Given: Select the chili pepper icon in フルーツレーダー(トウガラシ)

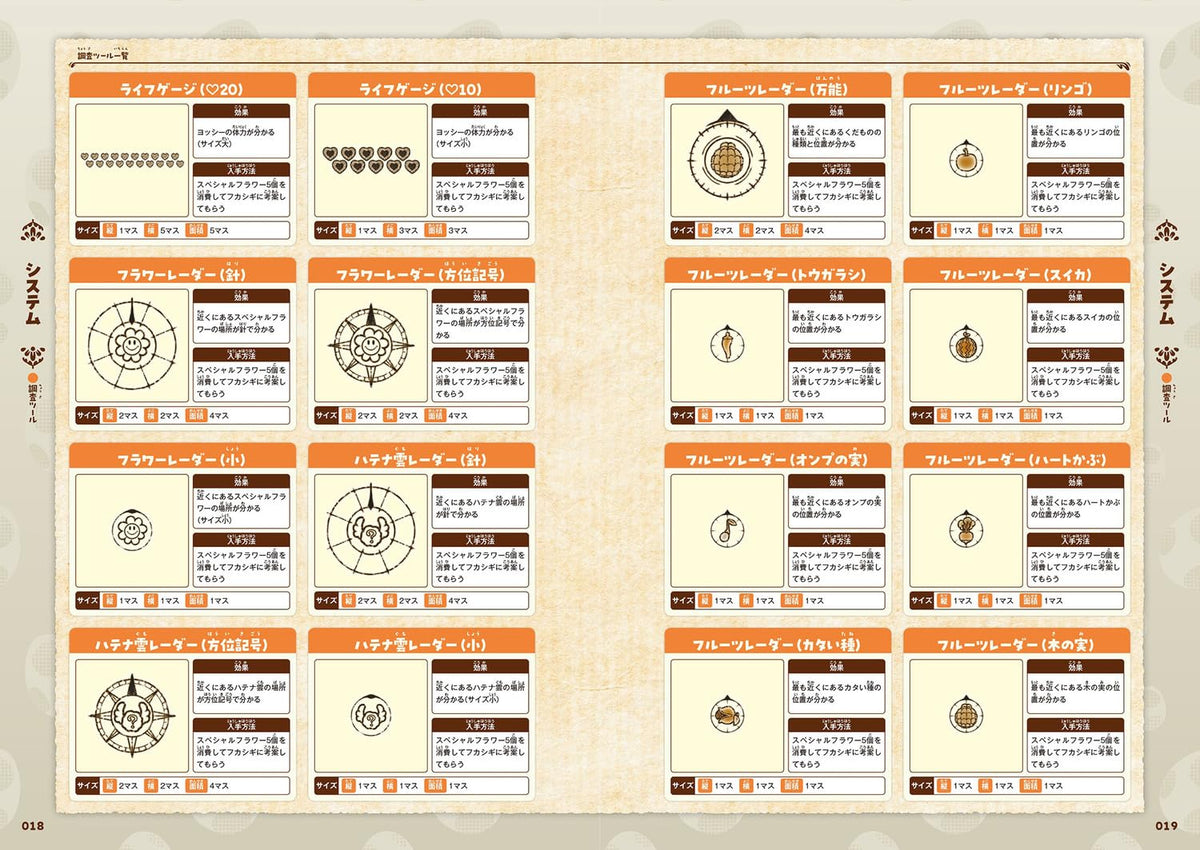Looking at the screenshot, I should point(728,345).
